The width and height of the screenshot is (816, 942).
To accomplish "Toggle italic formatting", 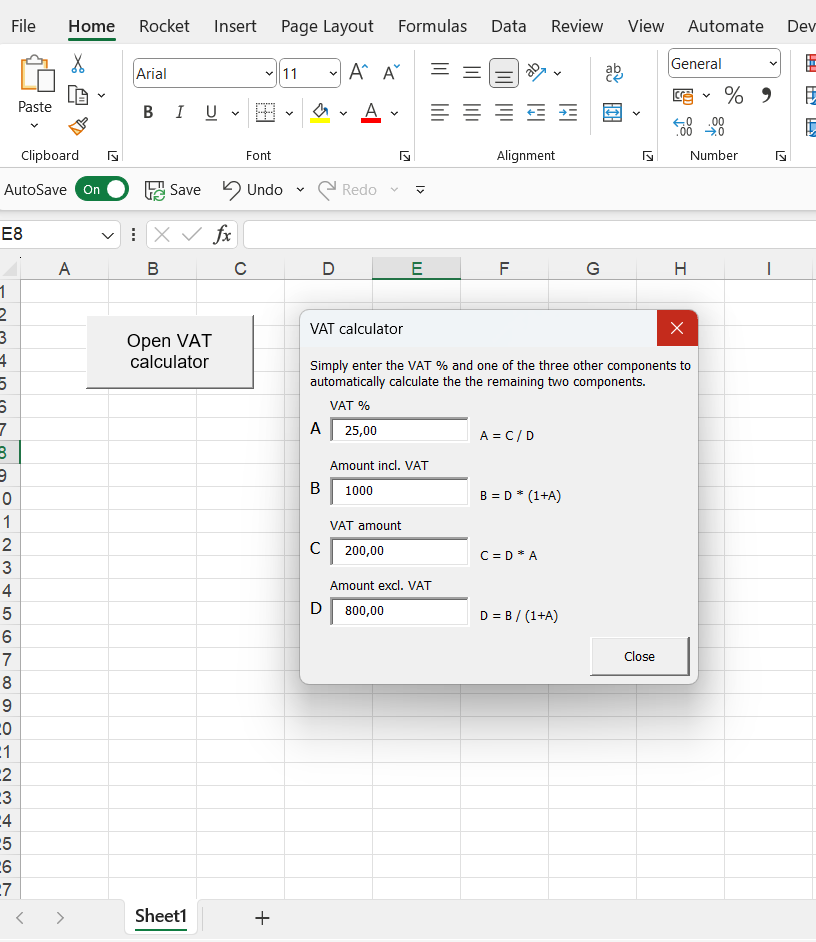I will click(x=180, y=113).
